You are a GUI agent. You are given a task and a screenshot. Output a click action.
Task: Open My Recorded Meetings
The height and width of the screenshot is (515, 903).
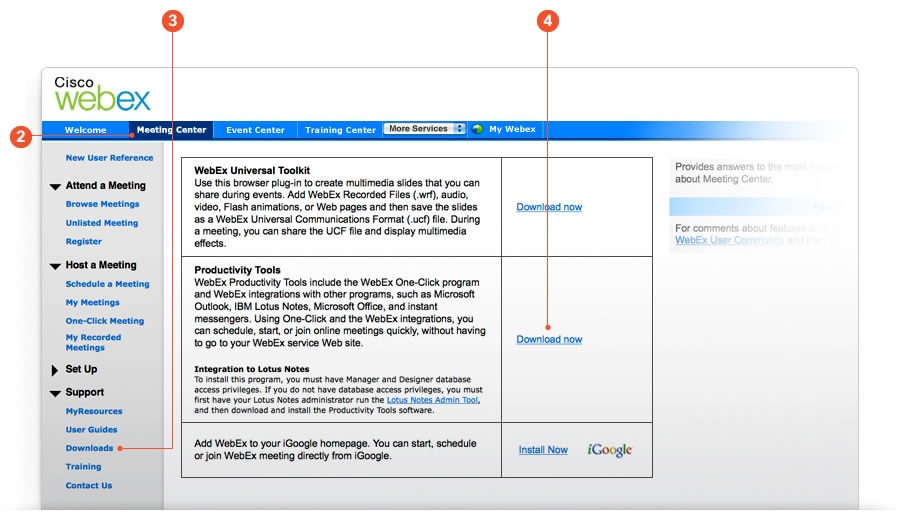coord(93,342)
